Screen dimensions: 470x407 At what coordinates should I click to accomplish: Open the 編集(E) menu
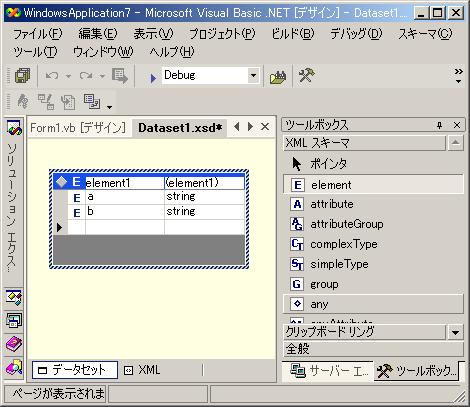[x=98, y=34]
